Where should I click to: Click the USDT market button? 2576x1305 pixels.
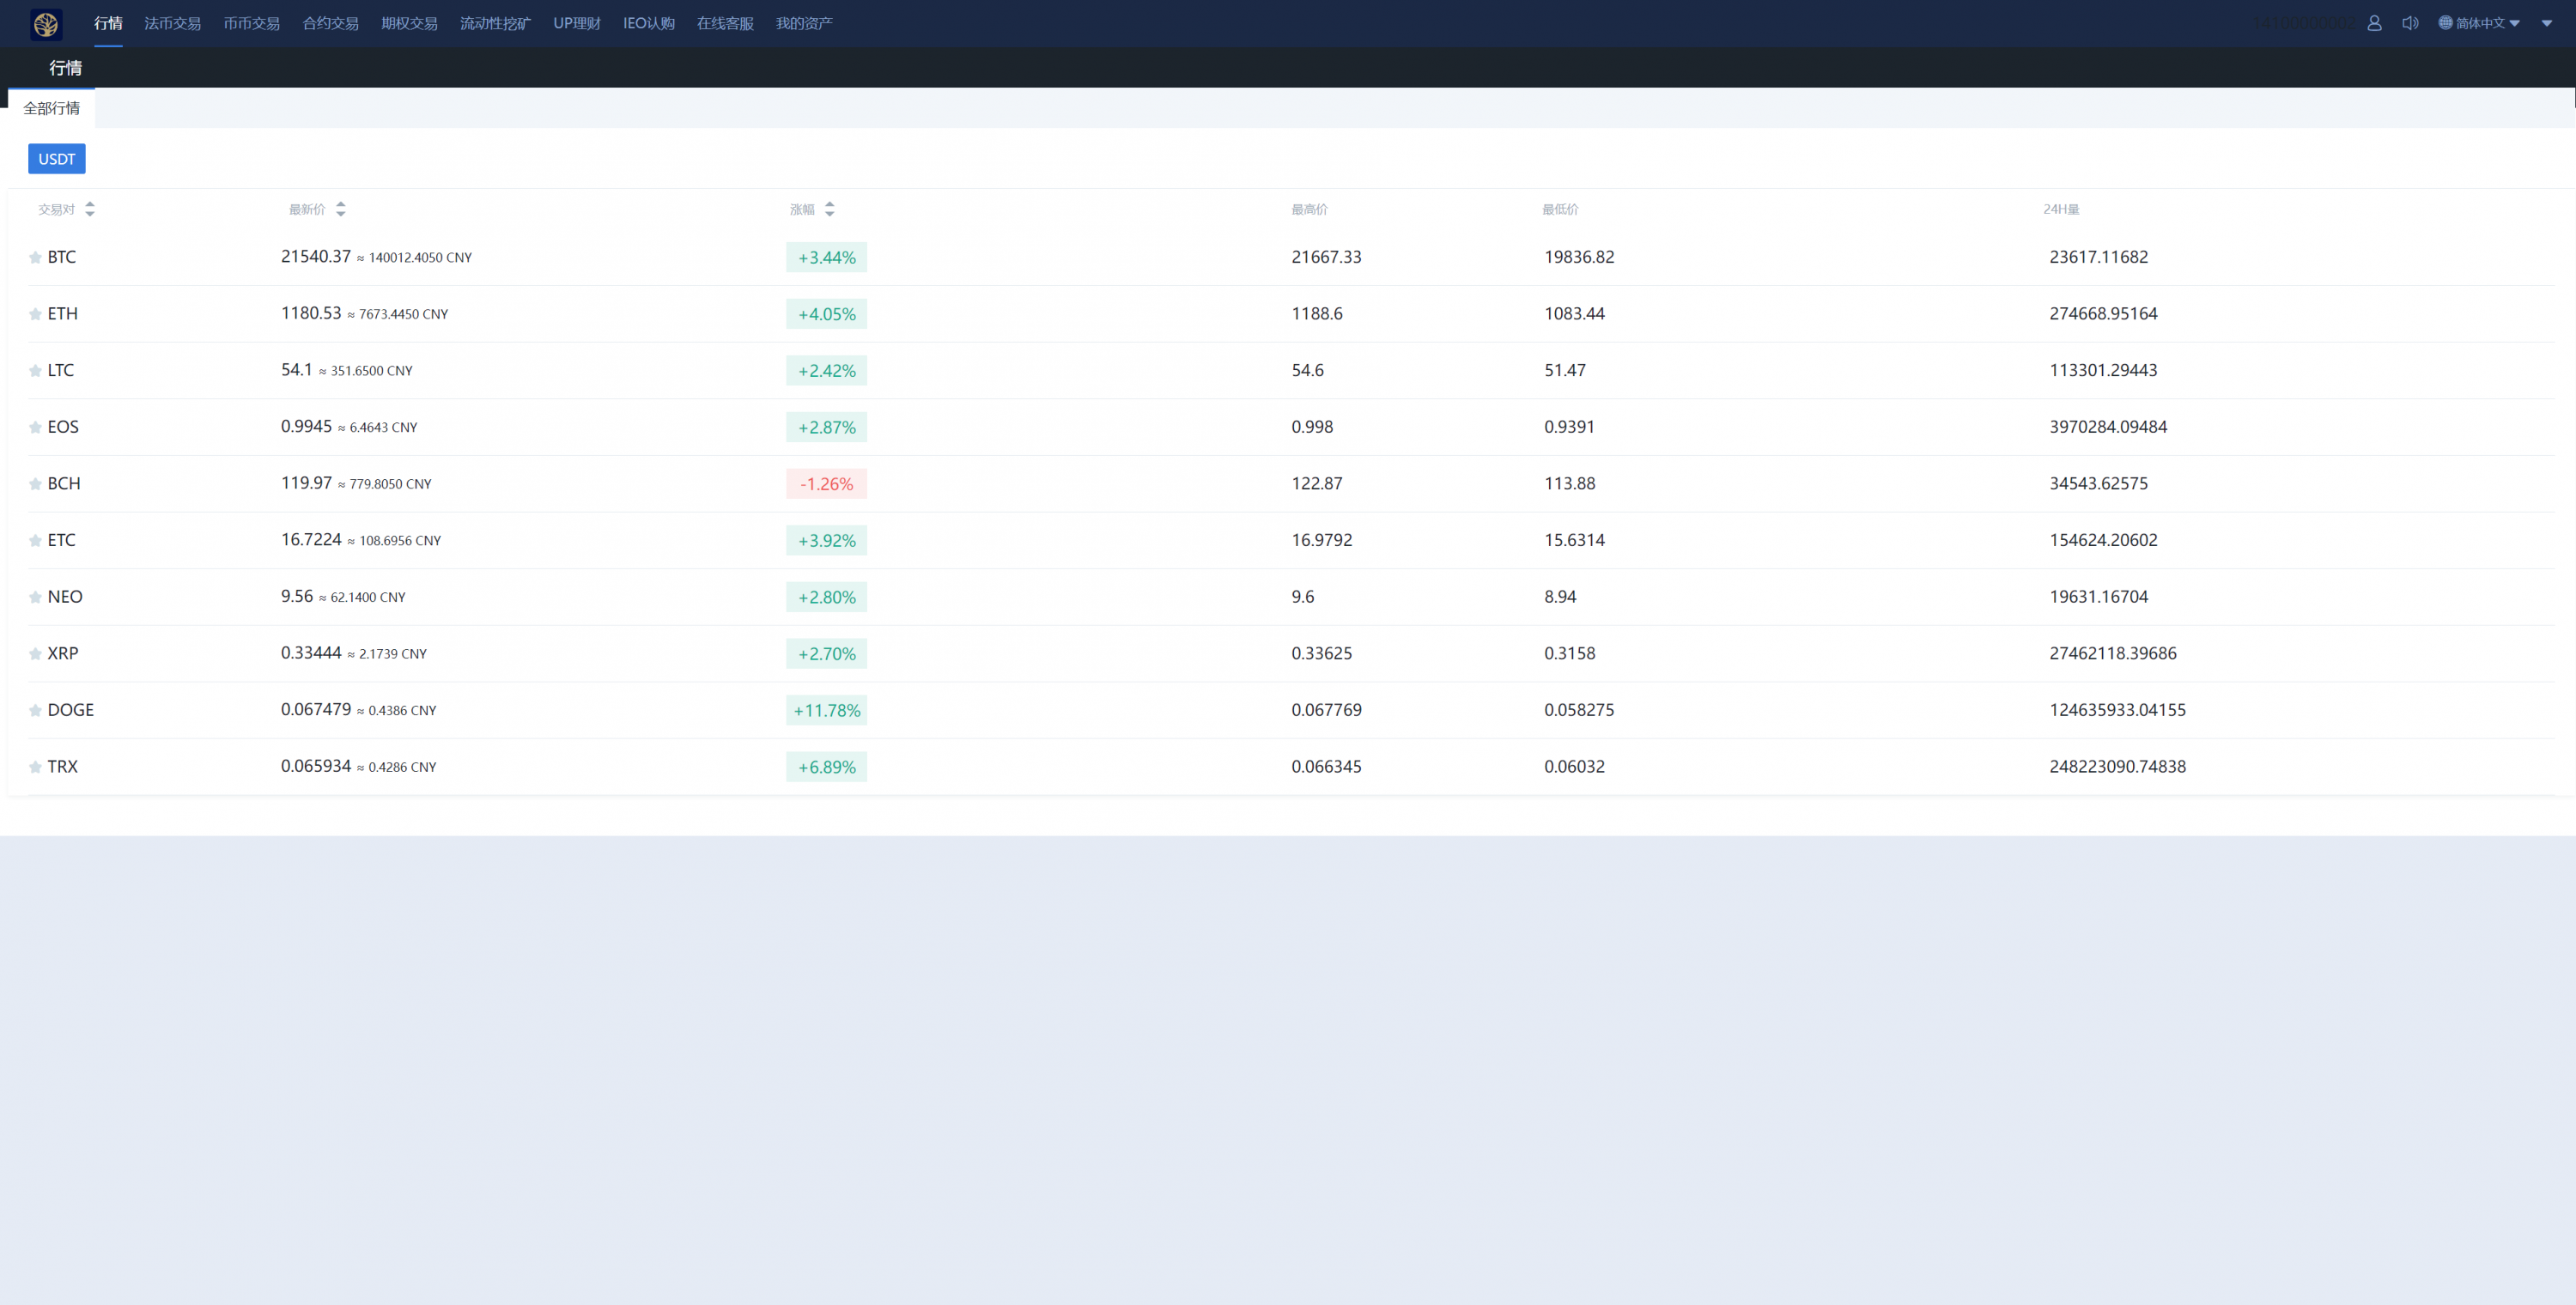click(56, 159)
